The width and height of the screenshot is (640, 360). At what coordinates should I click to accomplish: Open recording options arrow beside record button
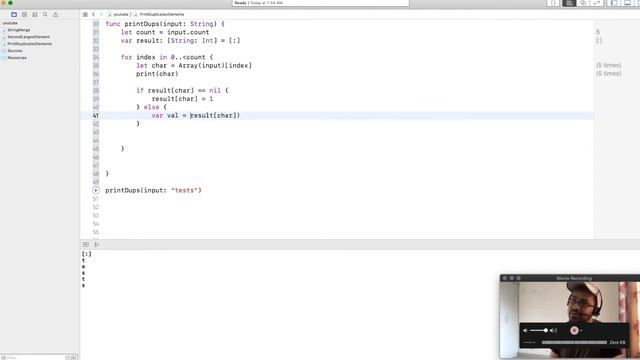pos(581,331)
